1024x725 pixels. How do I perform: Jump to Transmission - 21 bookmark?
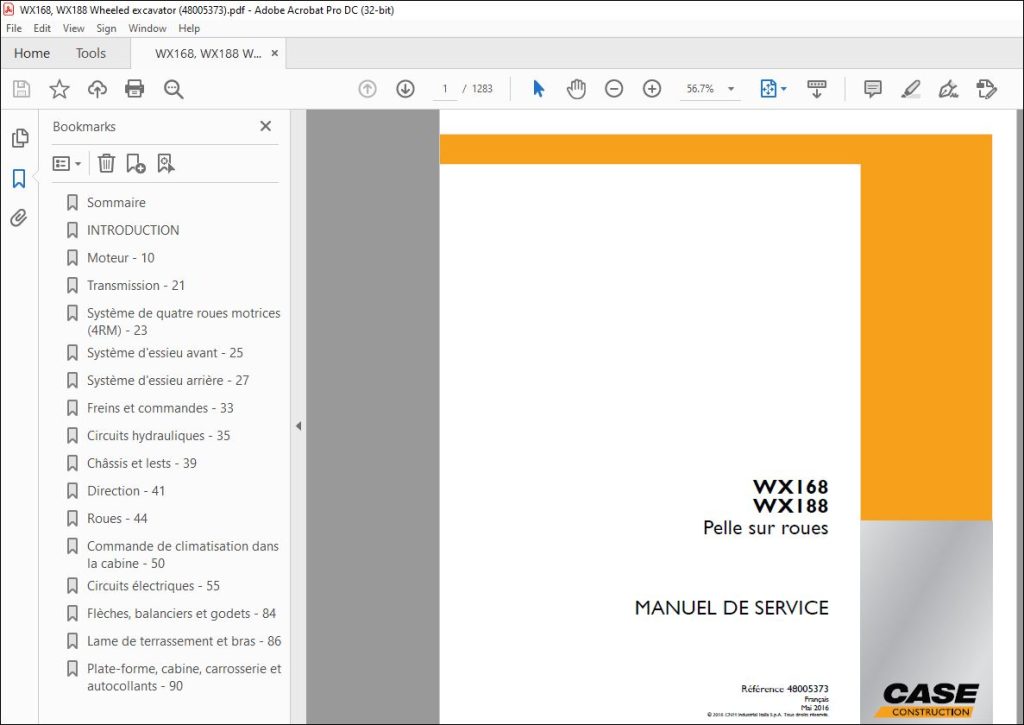click(136, 285)
